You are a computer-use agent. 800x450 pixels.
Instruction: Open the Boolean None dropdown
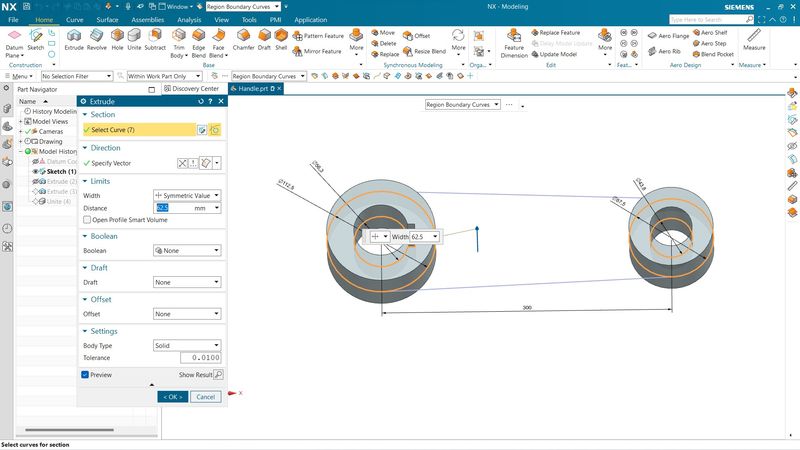point(187,251)
